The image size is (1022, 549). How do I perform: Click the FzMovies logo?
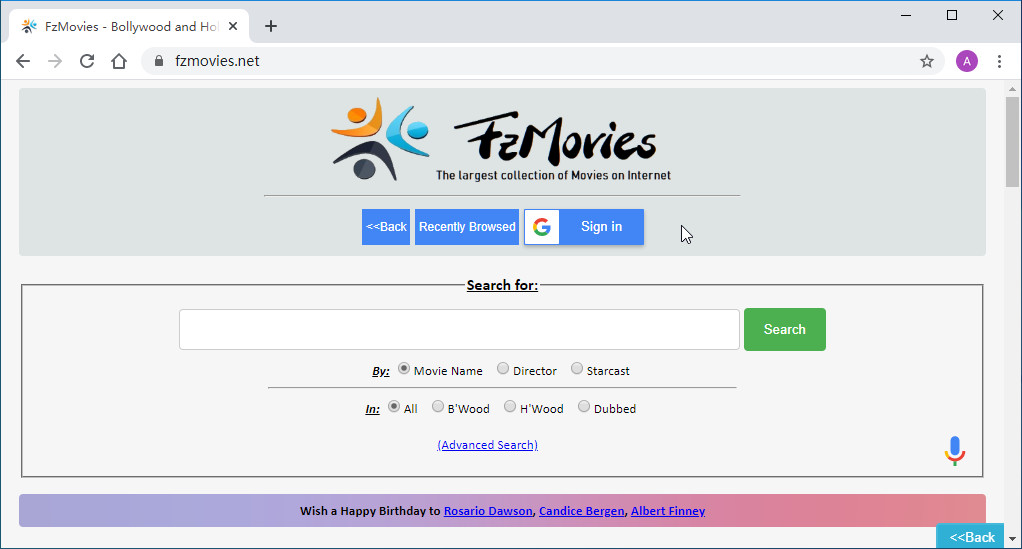tap(501, 140)
